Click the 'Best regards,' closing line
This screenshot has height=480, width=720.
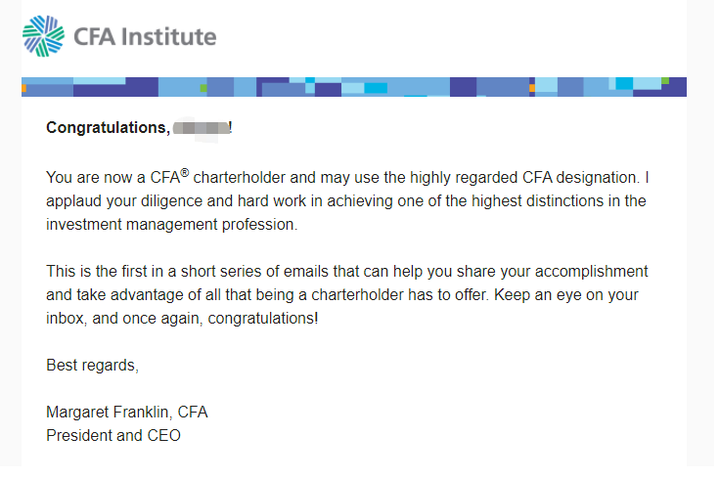[x=92, y=365]
